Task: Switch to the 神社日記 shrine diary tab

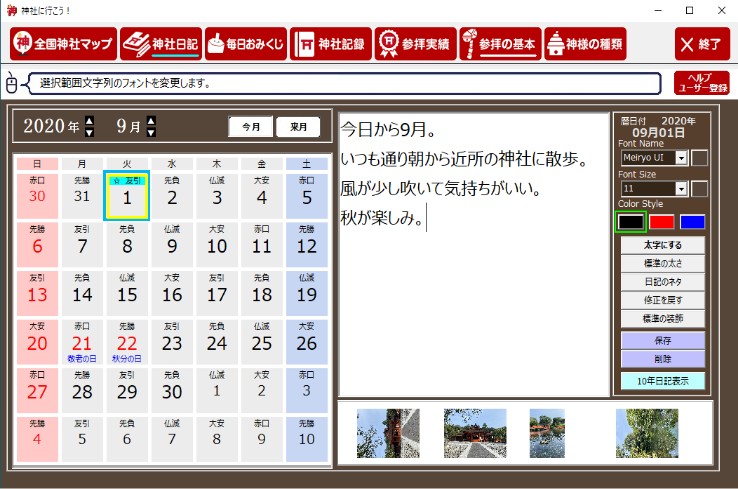Action: [160, 44]
